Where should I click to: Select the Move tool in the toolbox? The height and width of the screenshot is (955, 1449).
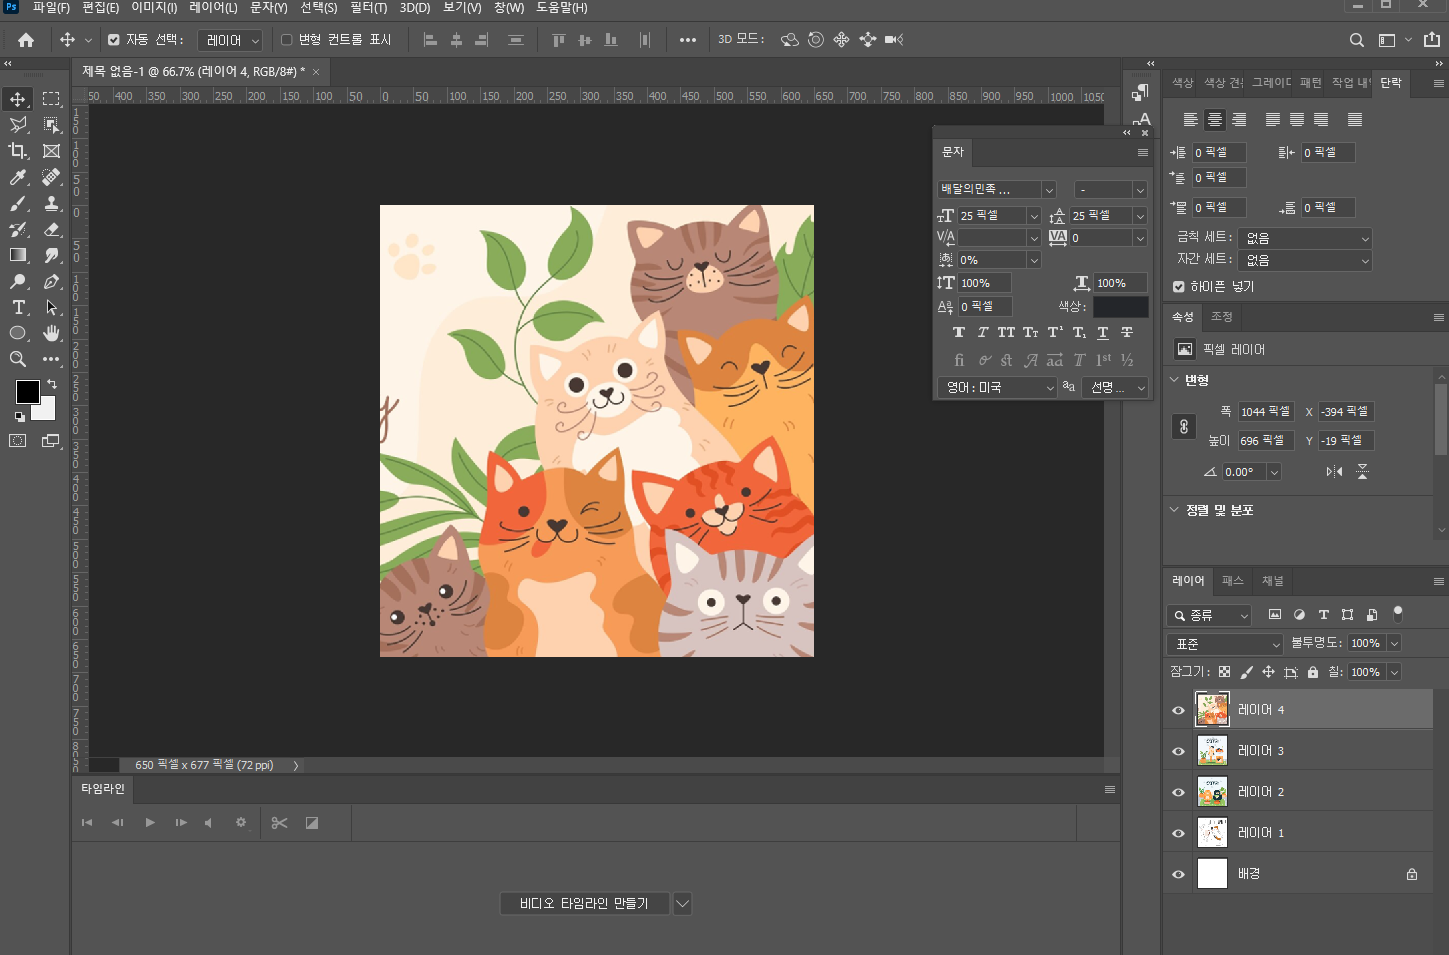click(18, 99)
